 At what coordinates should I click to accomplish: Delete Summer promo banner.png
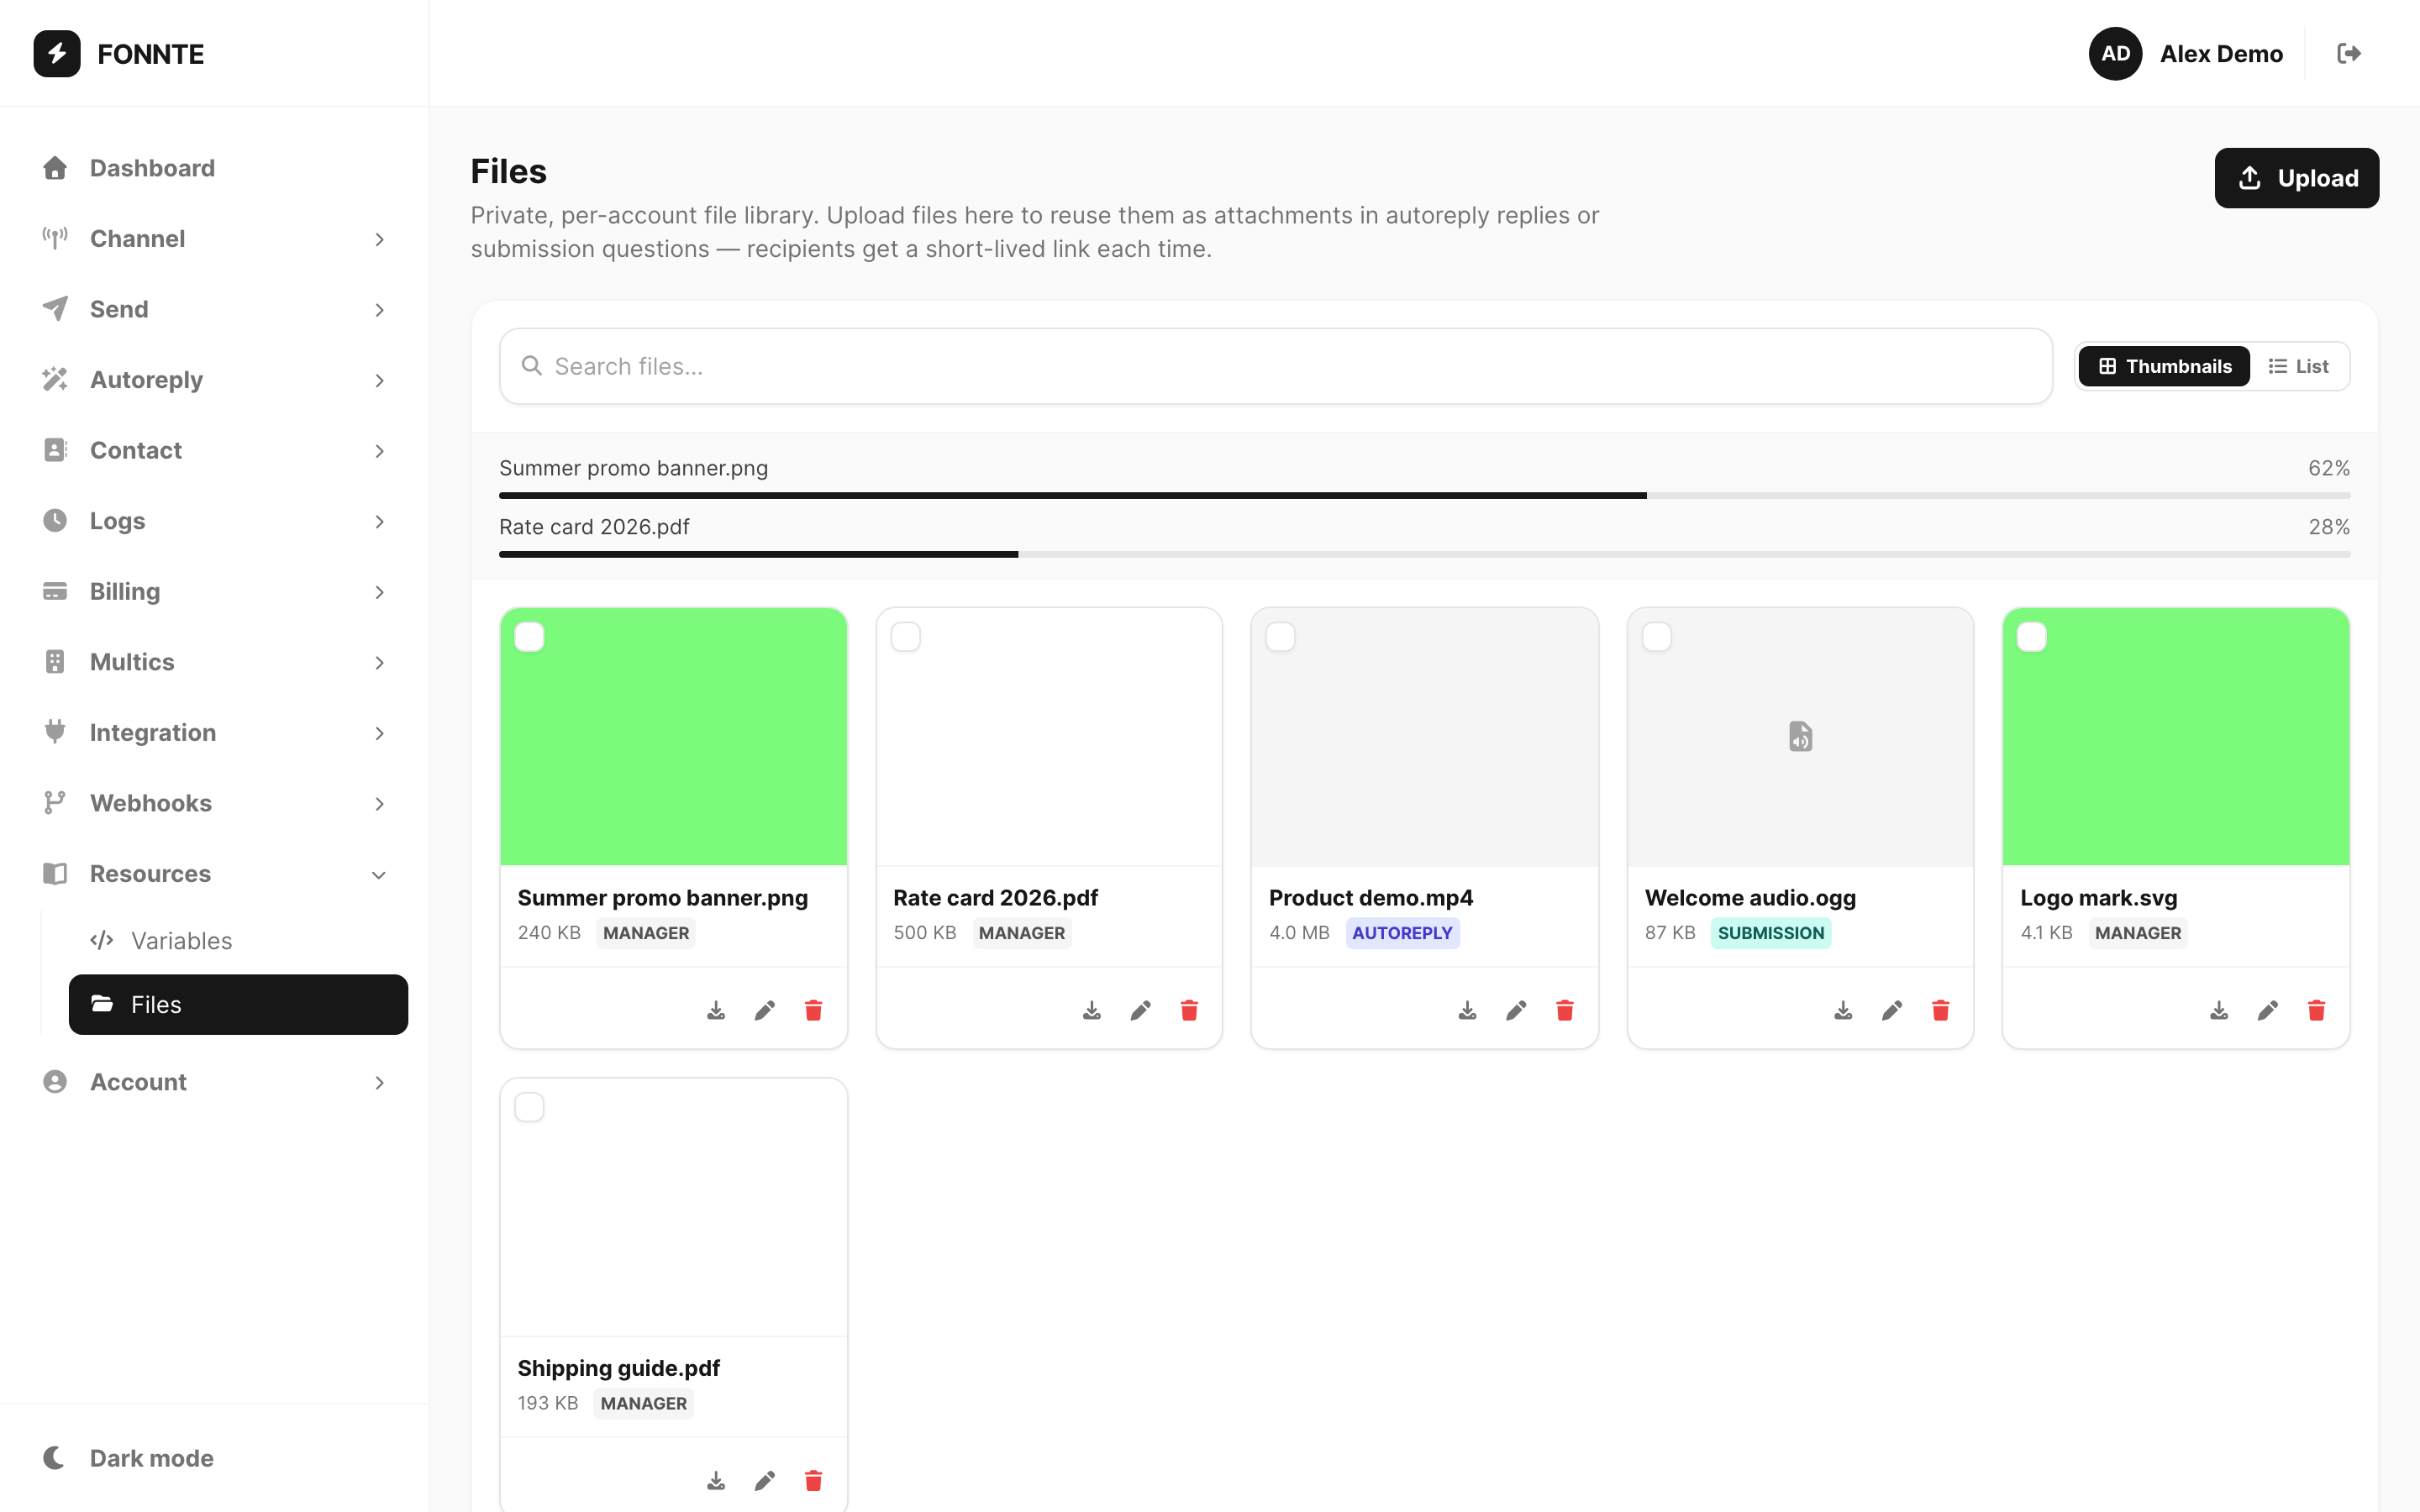click(x=814, y=1010)
